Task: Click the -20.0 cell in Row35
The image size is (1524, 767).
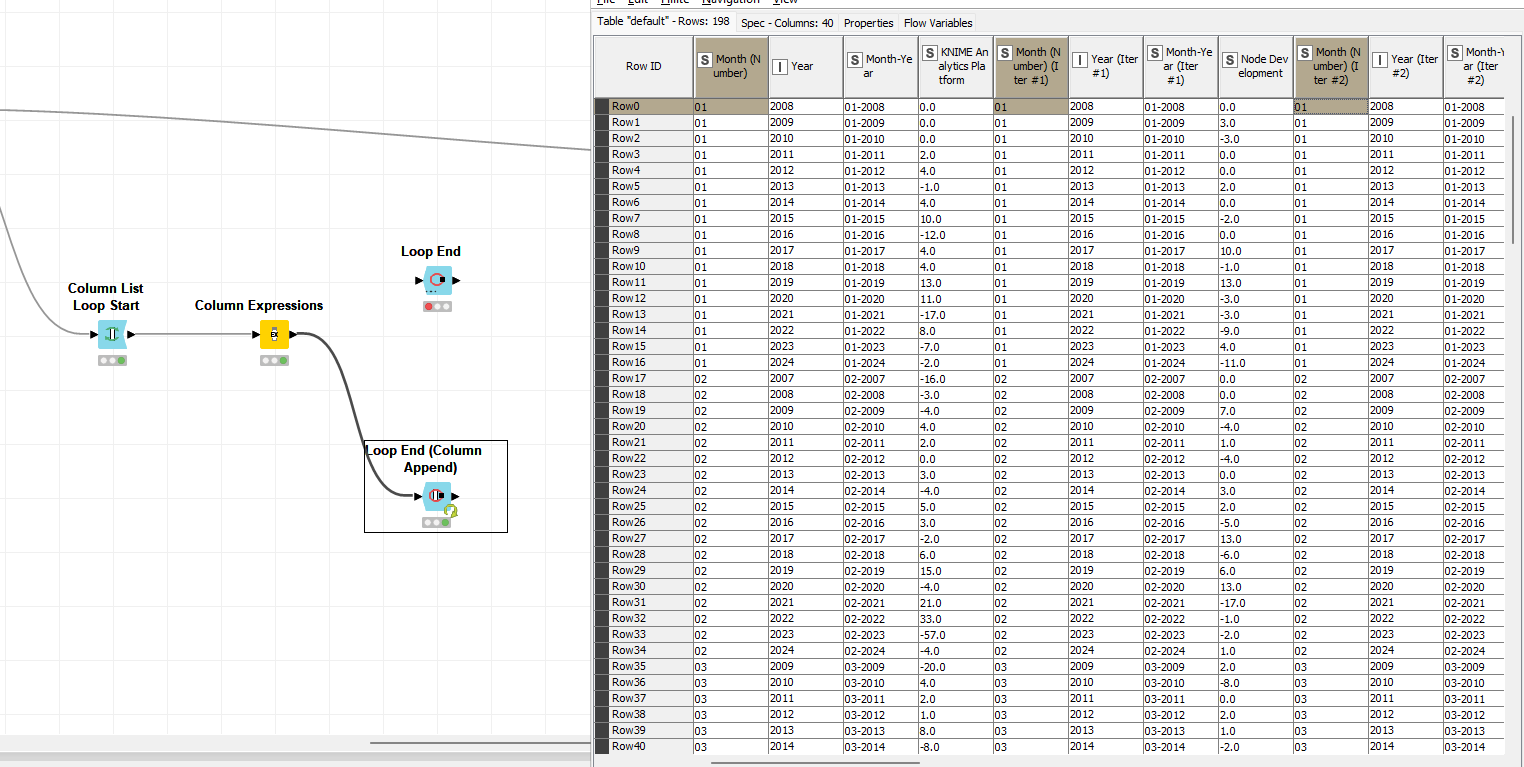Action: pyautogui.click(x=956, y=666)
